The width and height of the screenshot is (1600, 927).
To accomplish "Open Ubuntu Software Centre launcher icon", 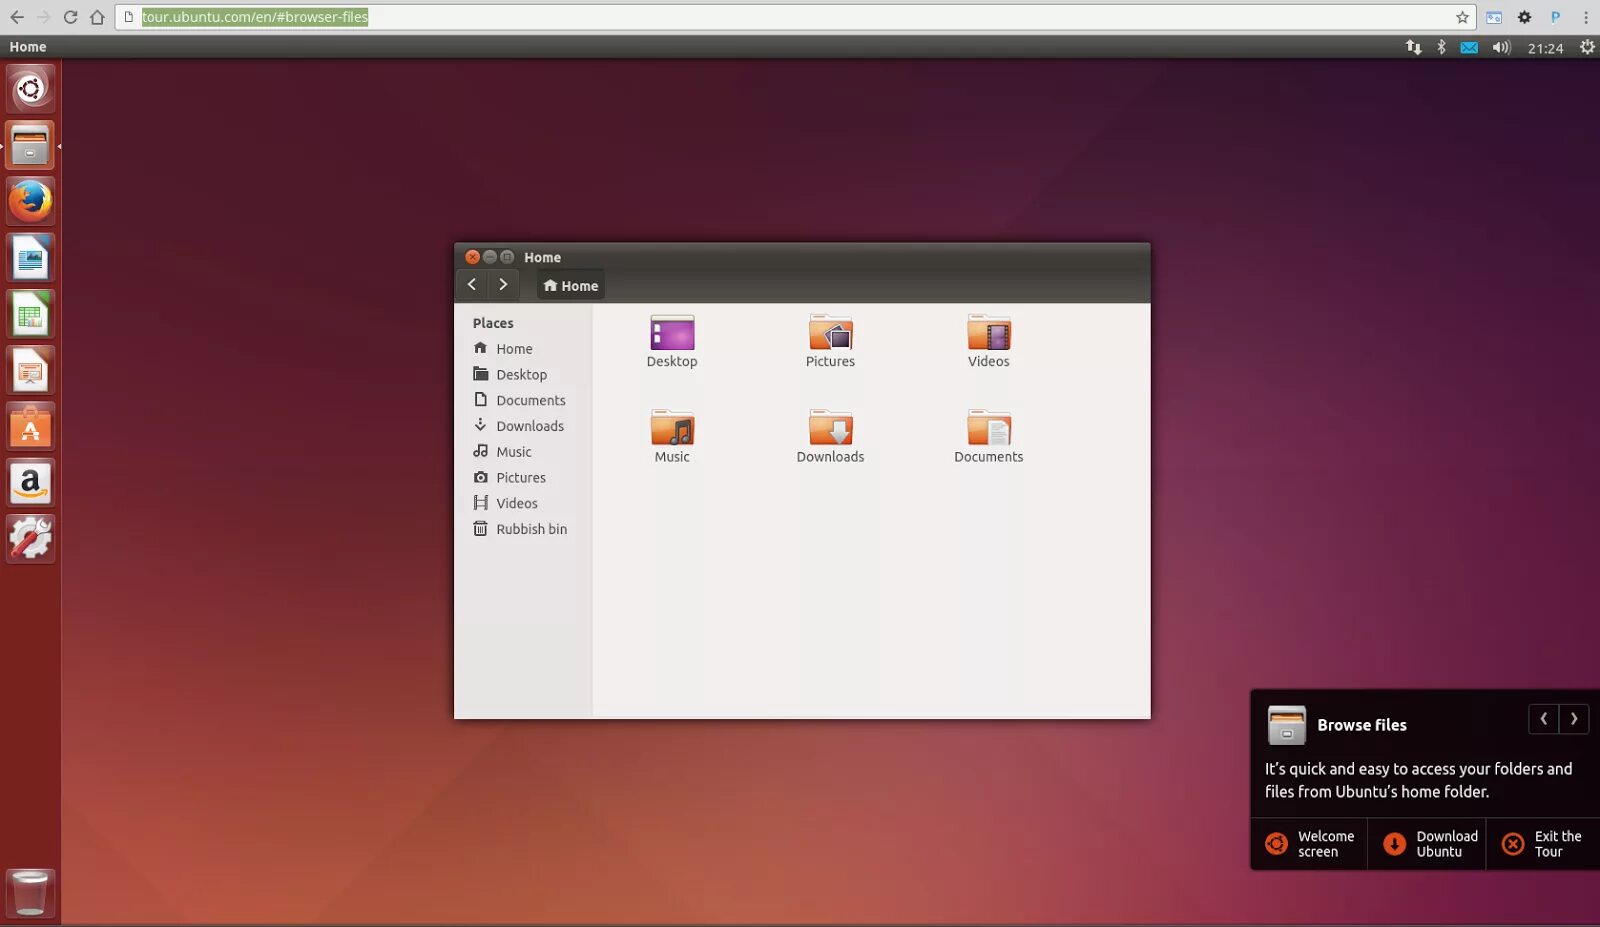I will click(x=30, y=427).
